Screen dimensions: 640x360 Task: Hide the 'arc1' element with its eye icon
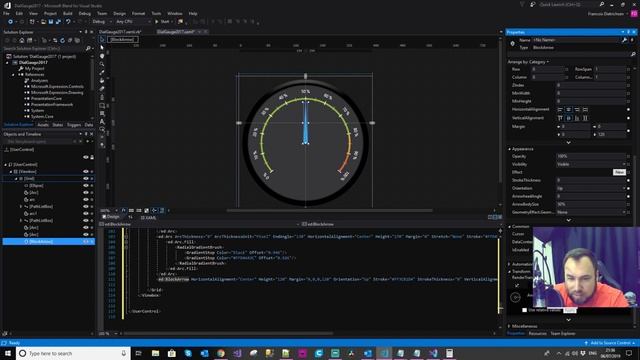(x=86, y=213)
